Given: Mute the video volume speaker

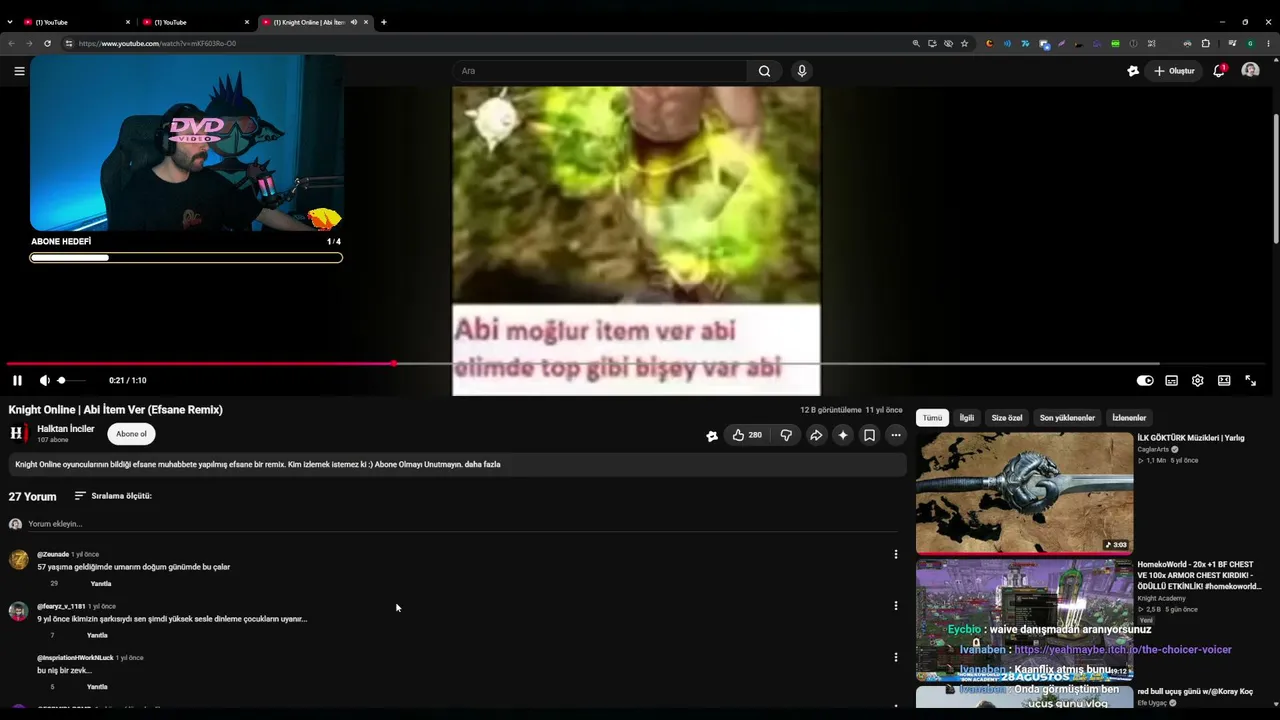Looking at the screenshot, I should point(44,380).
